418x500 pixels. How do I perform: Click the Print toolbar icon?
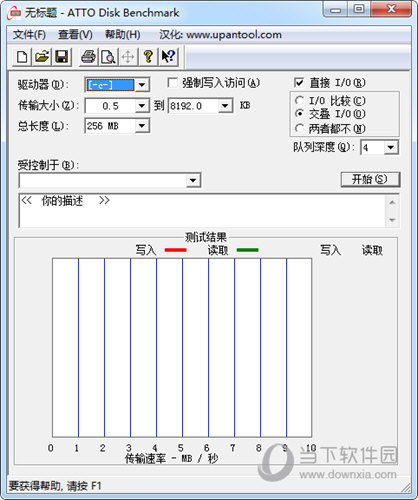click(88, 57)
